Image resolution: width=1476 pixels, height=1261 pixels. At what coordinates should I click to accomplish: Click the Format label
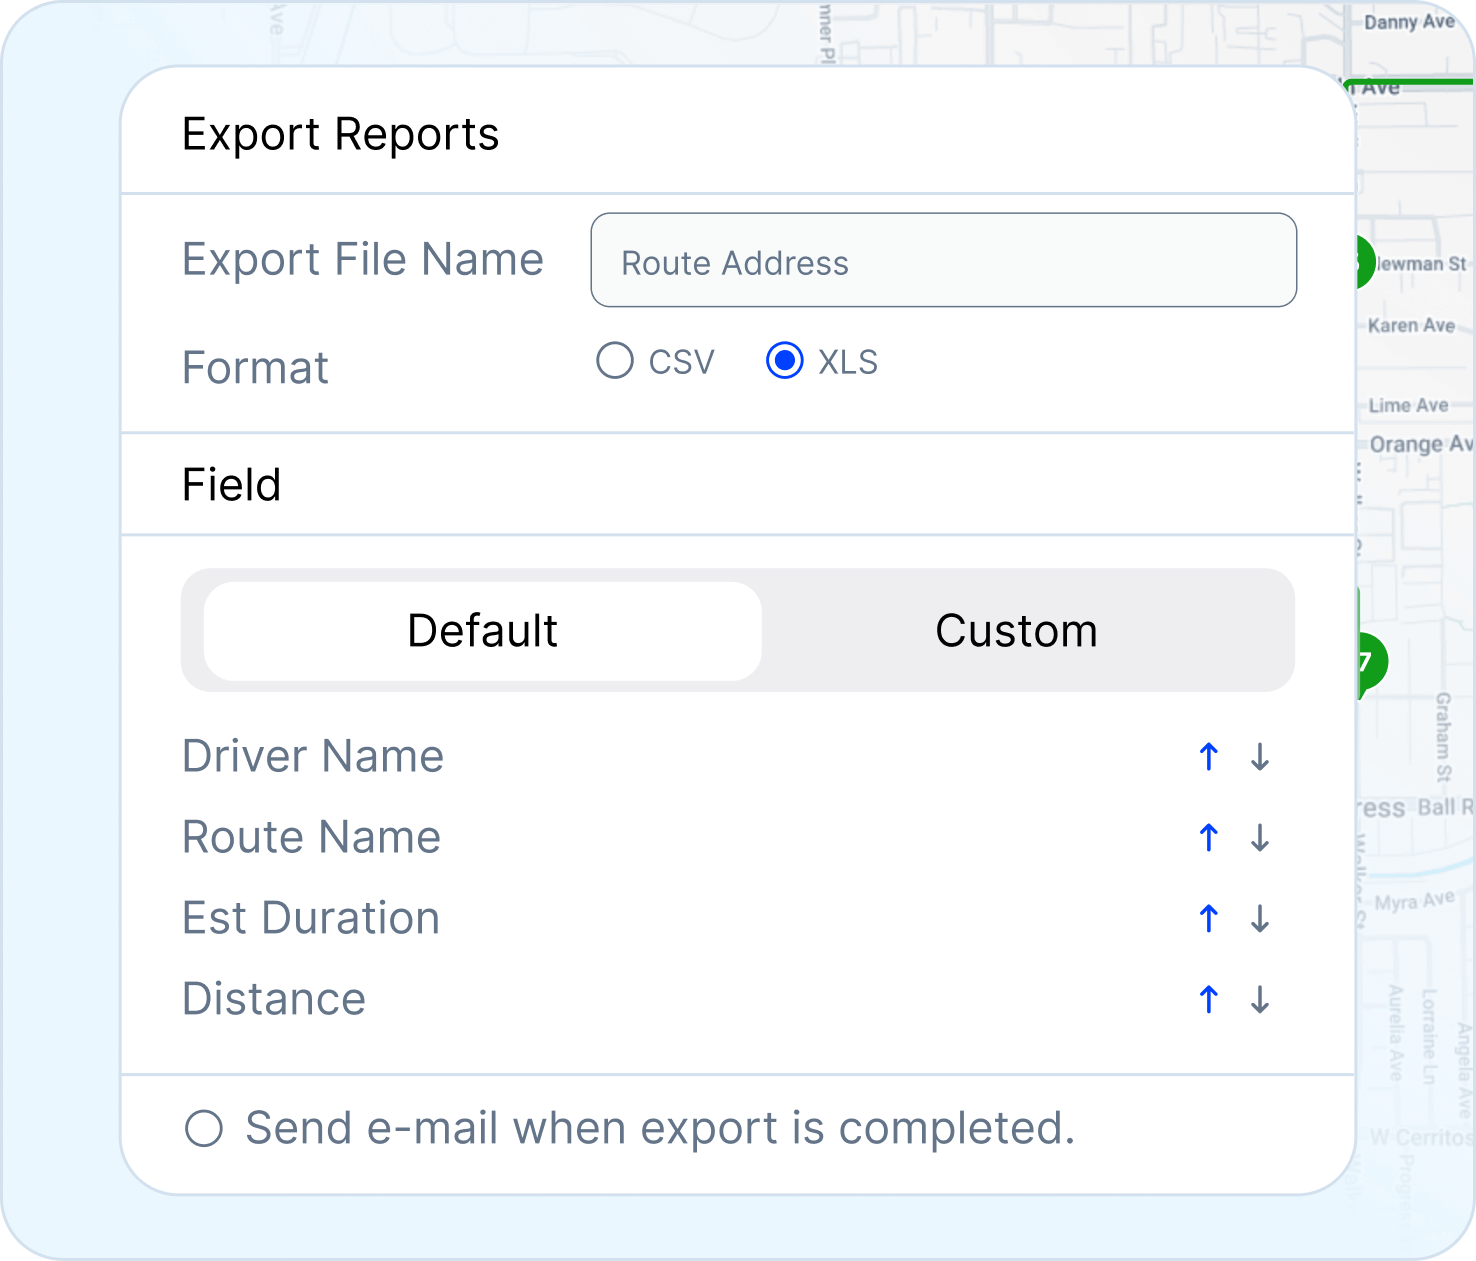[255, 368]
